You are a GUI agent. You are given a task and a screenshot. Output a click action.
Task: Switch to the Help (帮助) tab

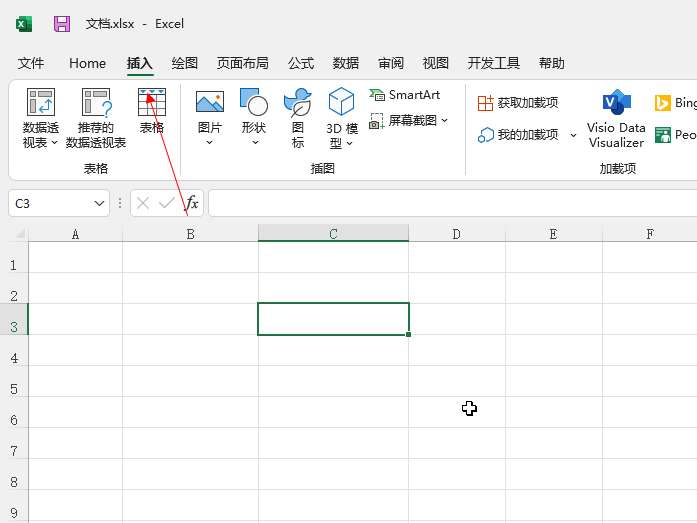552,63
